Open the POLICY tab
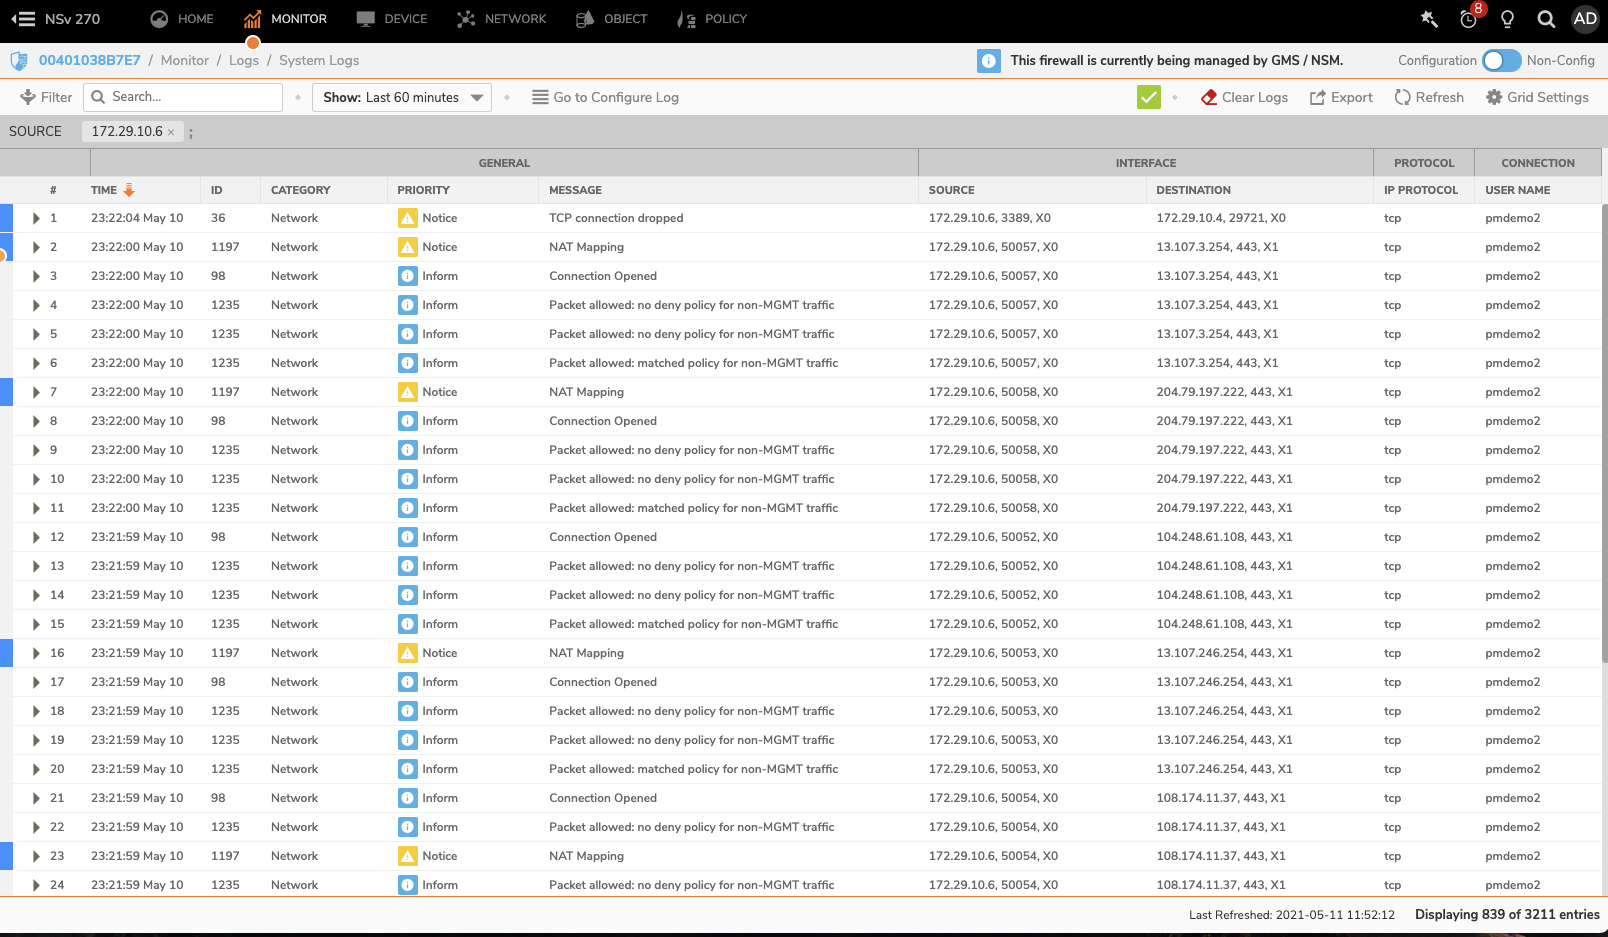This screenshot has height=937, width=1608. (712, 19)
